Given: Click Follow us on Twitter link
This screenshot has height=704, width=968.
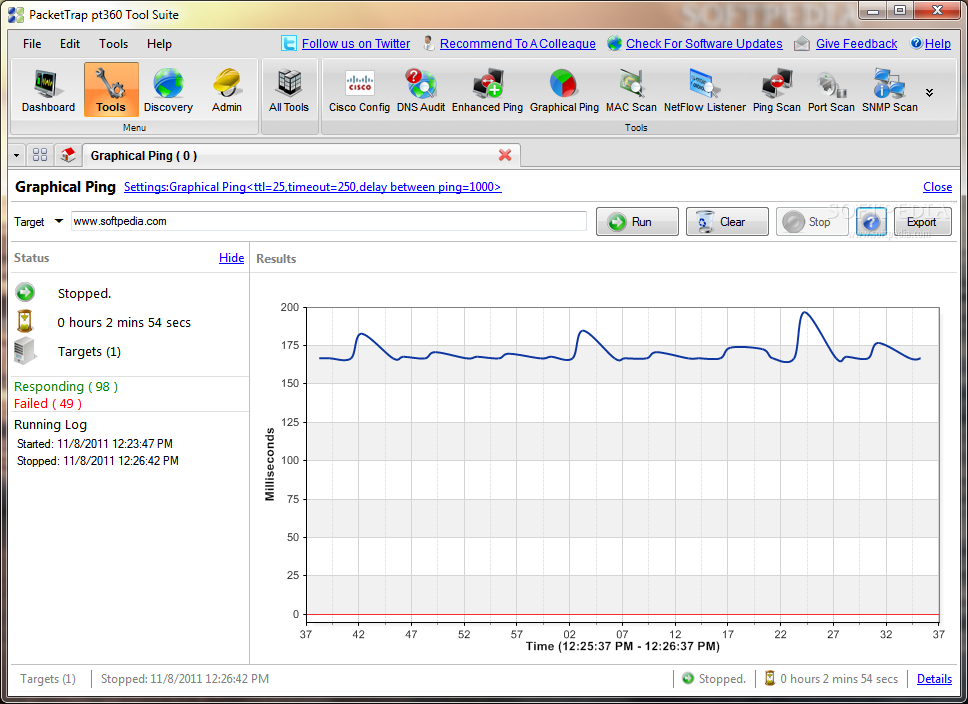Looking at the screenshot, I should 356,44.
